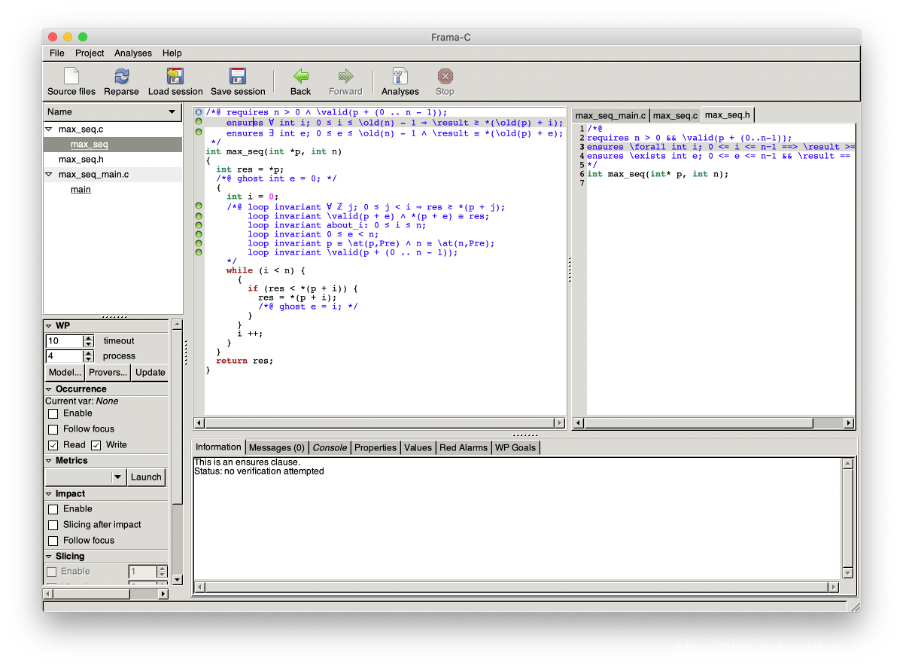This screenshot has width=904, height=668.
Task: Click the information panel vertical scrollbar
Action: click(848, 518)
